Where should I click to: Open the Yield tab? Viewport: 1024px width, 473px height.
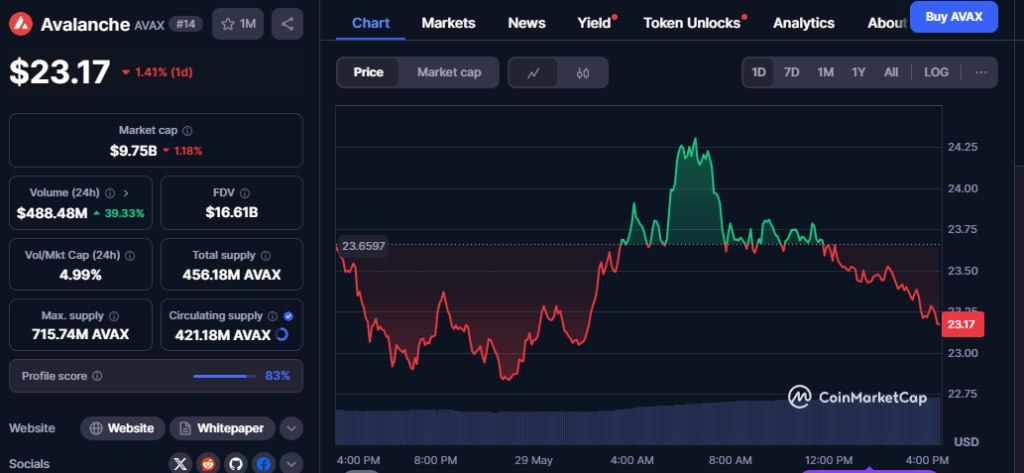click(594, 23)
